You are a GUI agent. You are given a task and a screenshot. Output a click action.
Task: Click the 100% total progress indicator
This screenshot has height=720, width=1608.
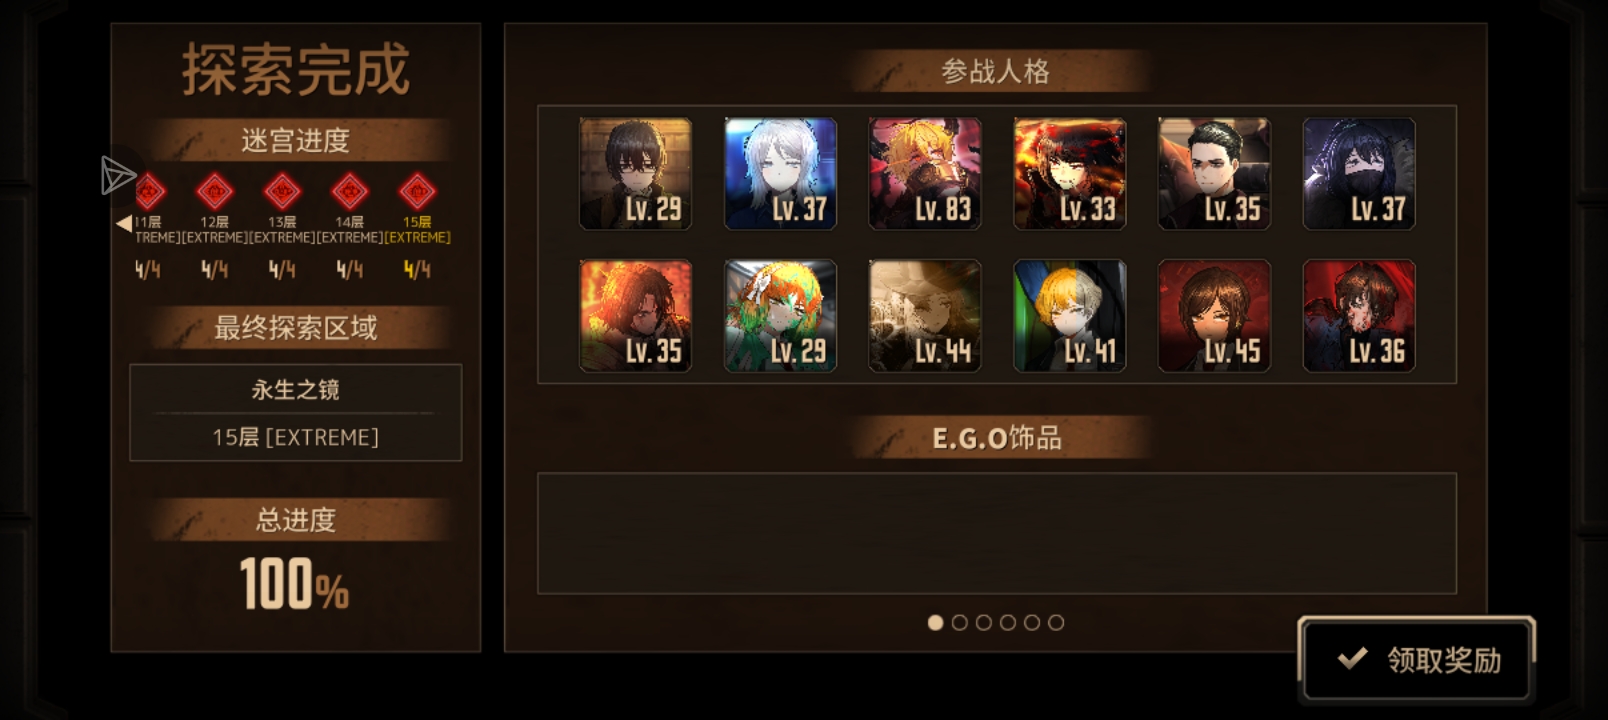point(295,584)
